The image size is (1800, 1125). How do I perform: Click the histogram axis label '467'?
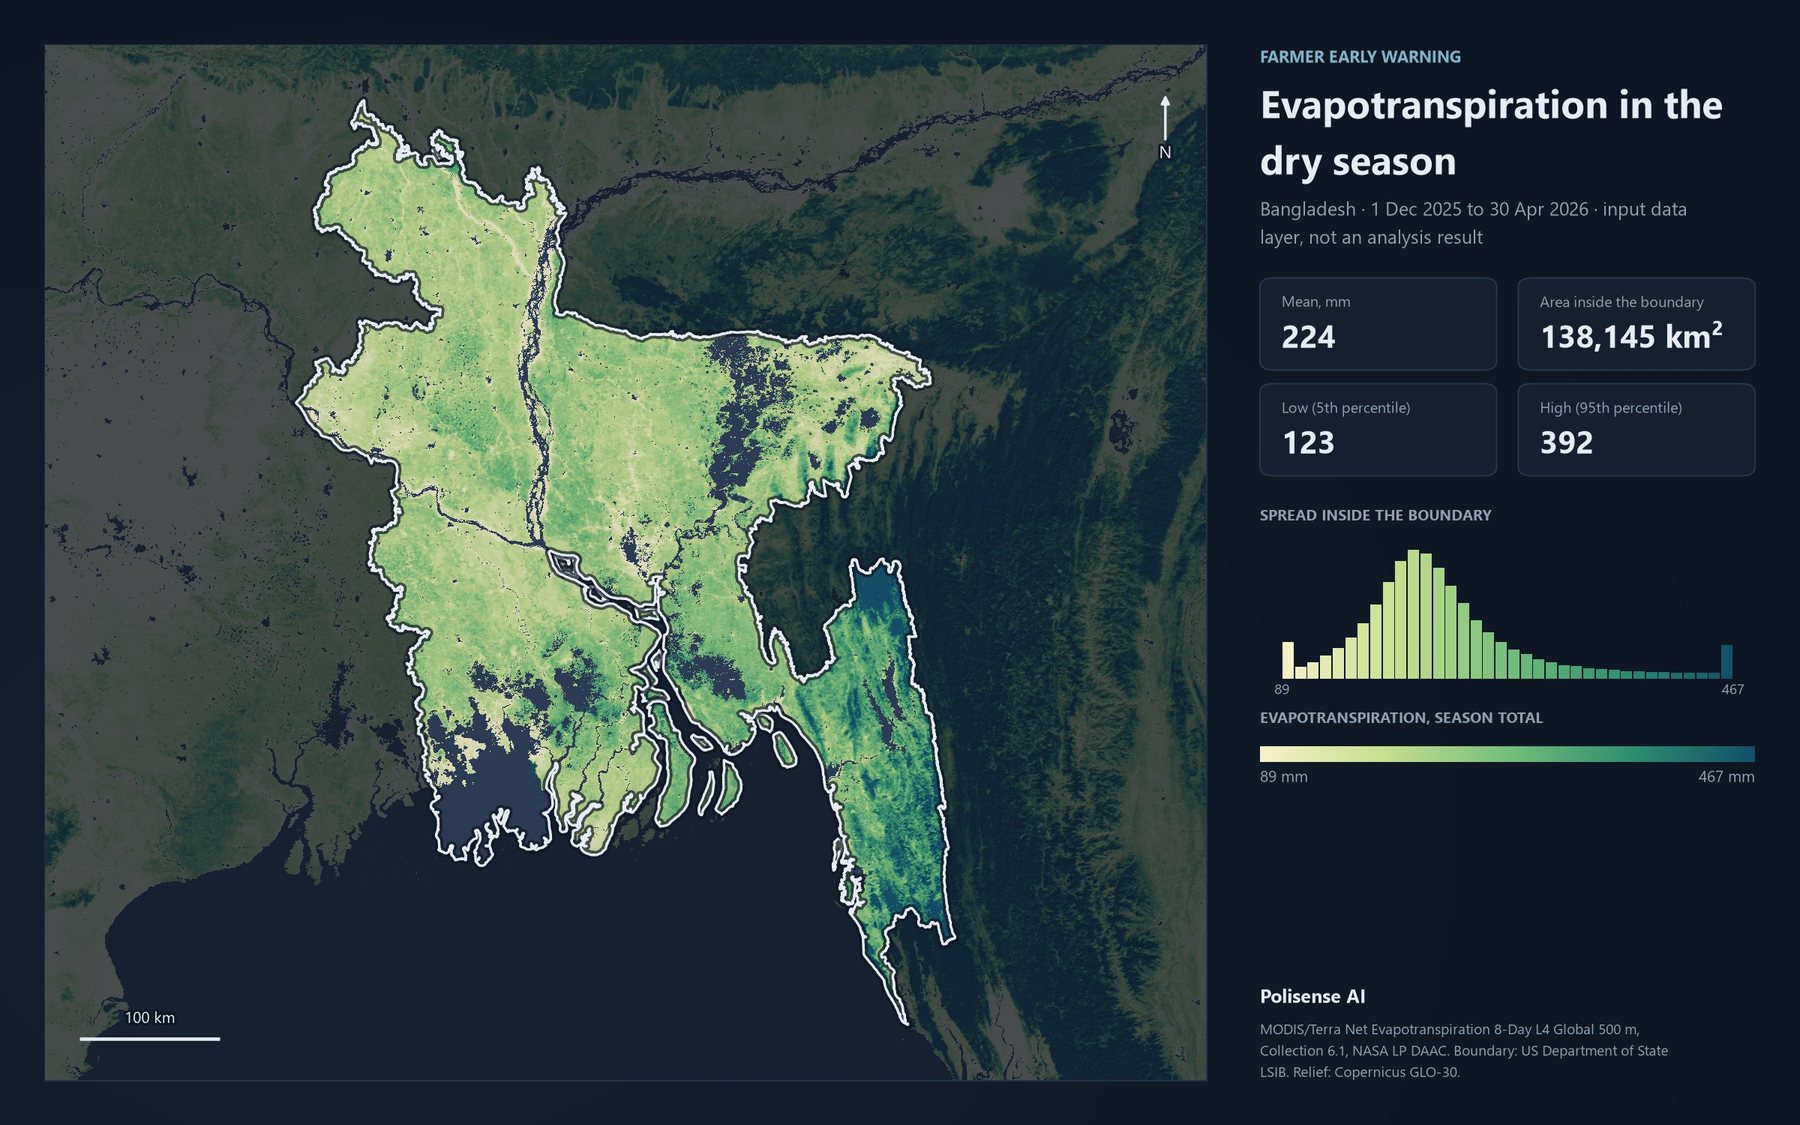coord(1732,689)
